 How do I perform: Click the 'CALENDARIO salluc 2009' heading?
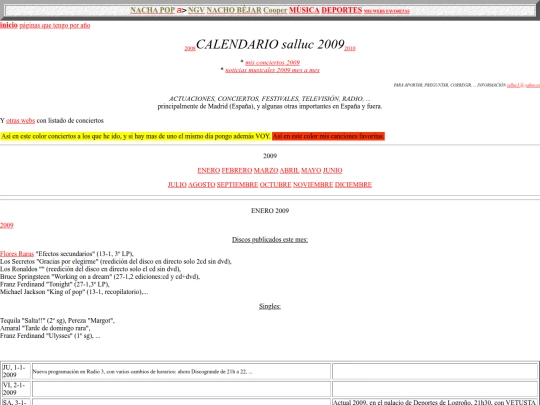click(x=270, y=44)
